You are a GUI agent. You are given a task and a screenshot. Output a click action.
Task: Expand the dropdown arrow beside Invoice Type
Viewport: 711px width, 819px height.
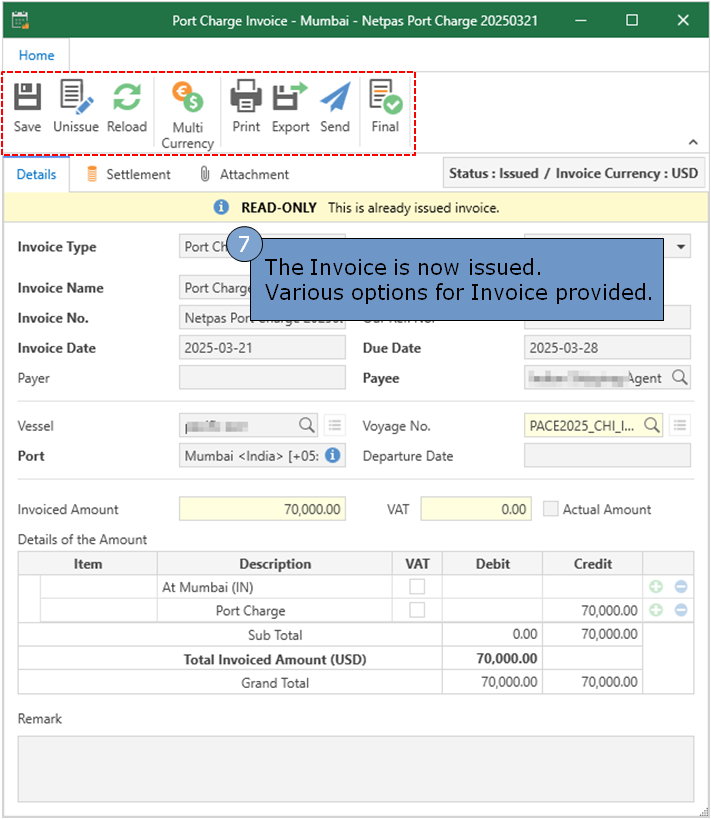click(x=681, y=247)
